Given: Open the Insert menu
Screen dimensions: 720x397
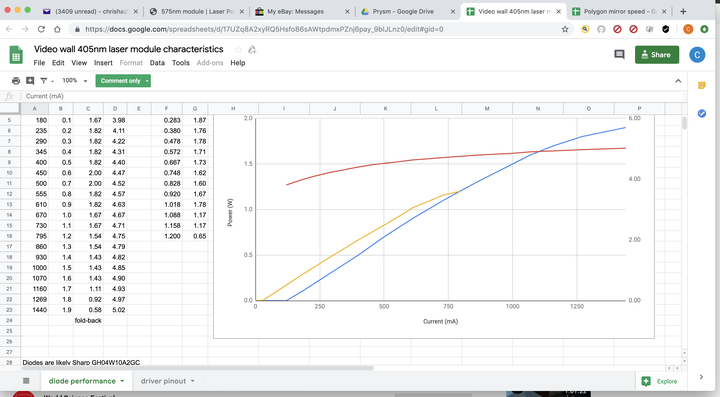Looking at the screenshot, I should tap(103, 63).
